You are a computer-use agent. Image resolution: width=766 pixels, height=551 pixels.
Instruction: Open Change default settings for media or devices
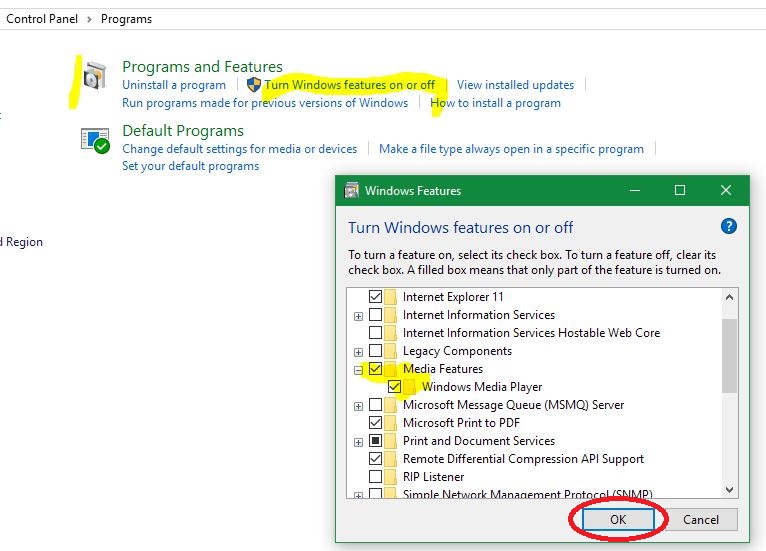coord(239,148)
